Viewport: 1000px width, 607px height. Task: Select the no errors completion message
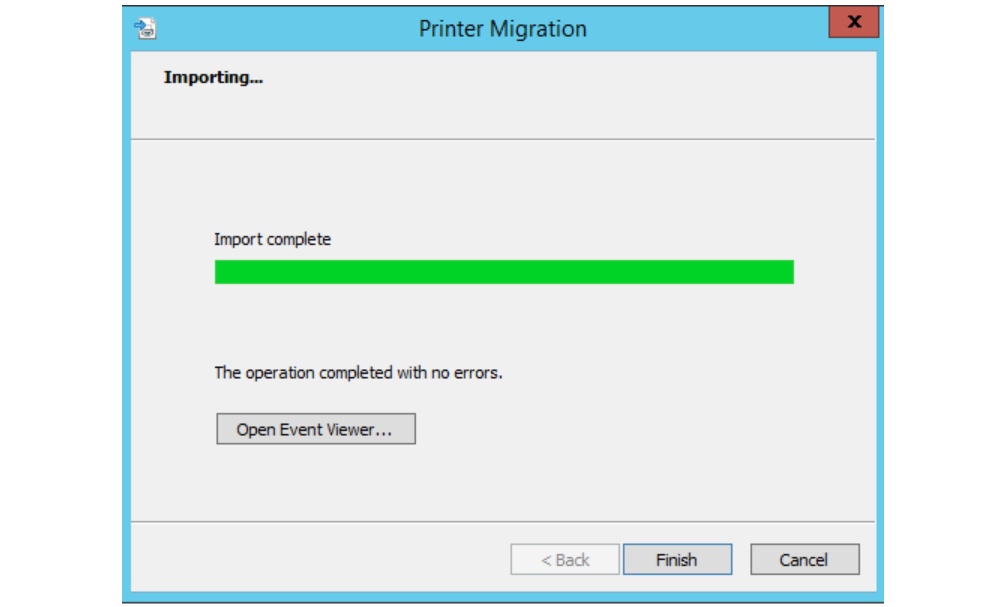(x=358, y=373)
